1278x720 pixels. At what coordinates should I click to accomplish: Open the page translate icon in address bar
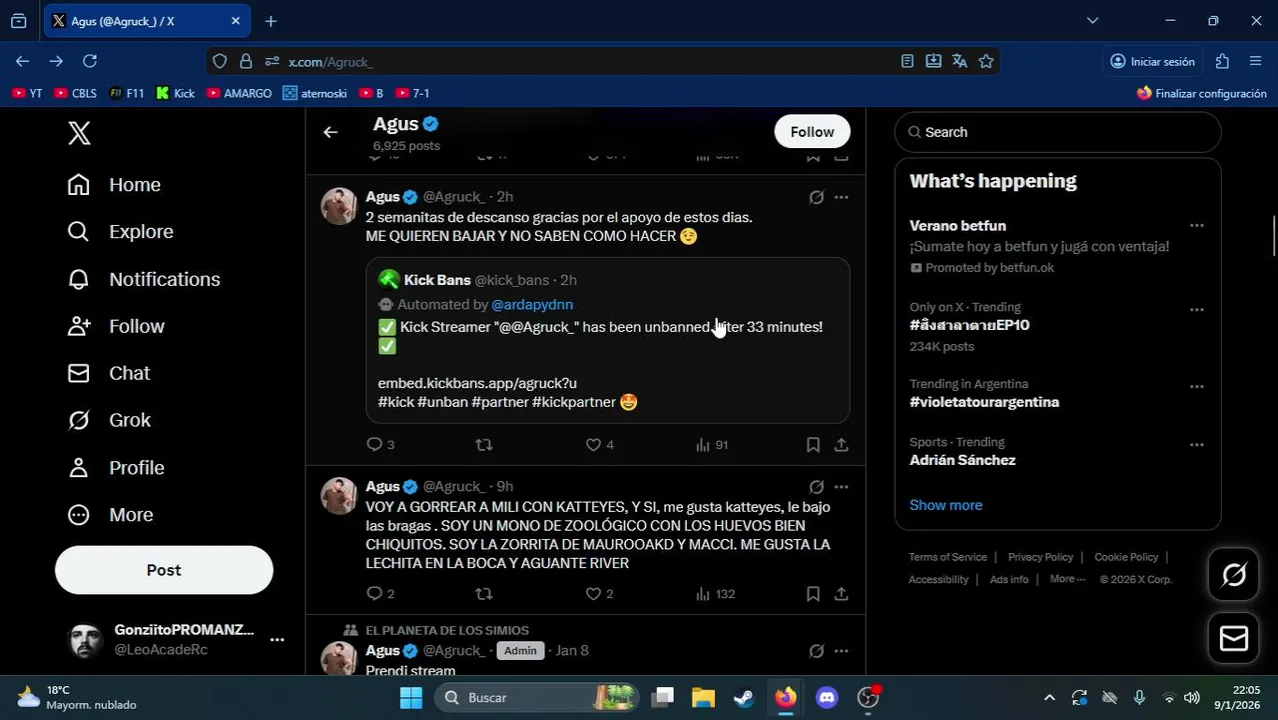(x=960, y=61)
